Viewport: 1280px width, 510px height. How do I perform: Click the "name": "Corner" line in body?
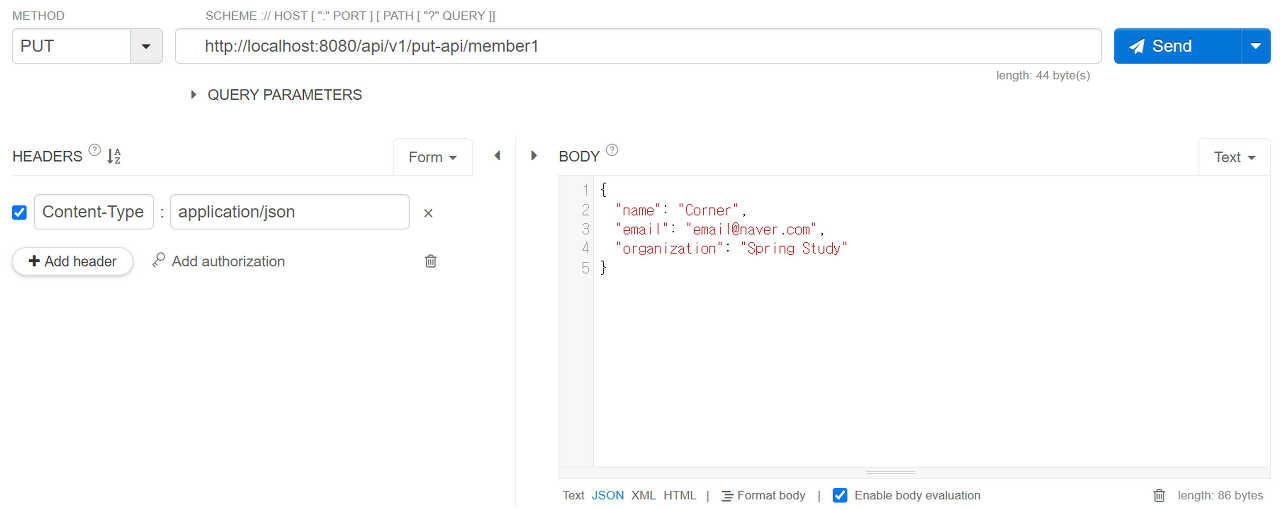(x=681, y=210)
